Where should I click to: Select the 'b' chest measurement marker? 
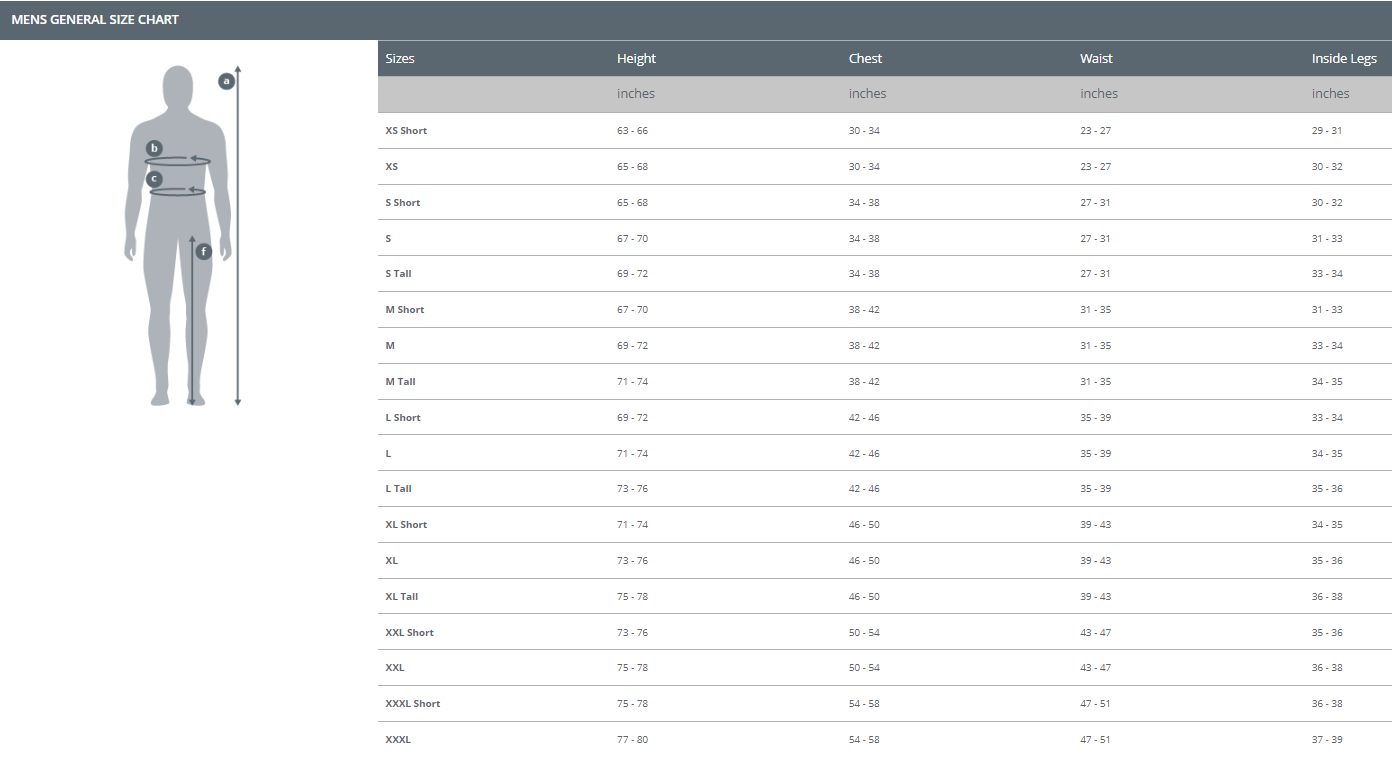point(154,147)
